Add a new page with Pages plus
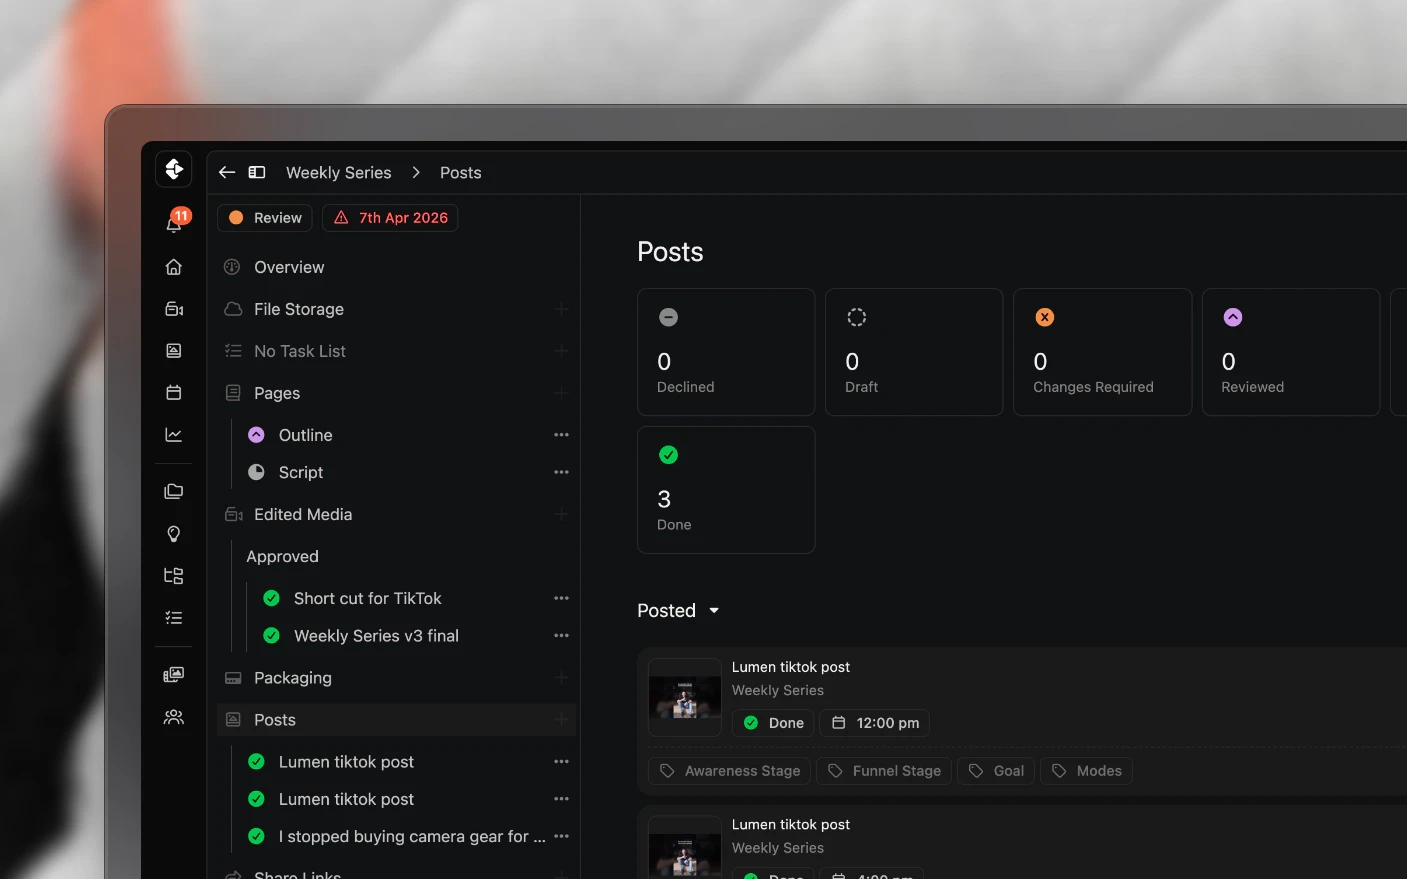 click(x=561, y=393)
